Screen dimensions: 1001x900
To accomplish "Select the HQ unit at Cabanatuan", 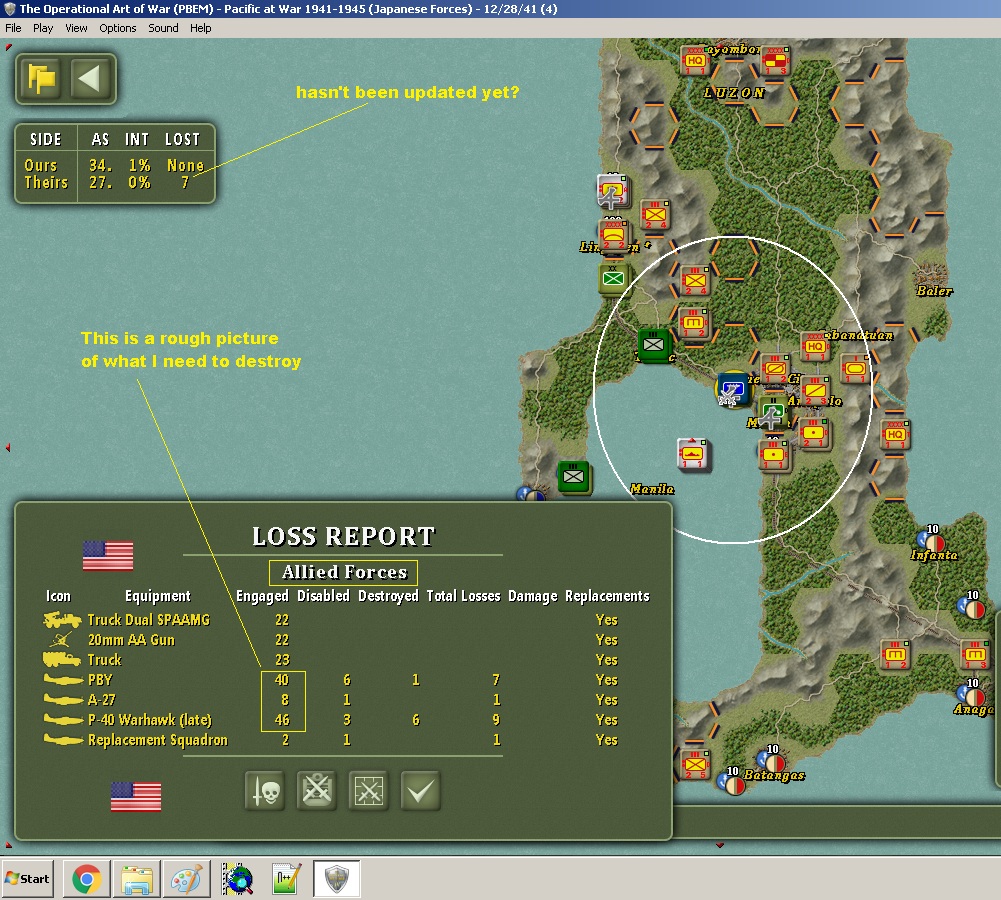I will (815, 347).
